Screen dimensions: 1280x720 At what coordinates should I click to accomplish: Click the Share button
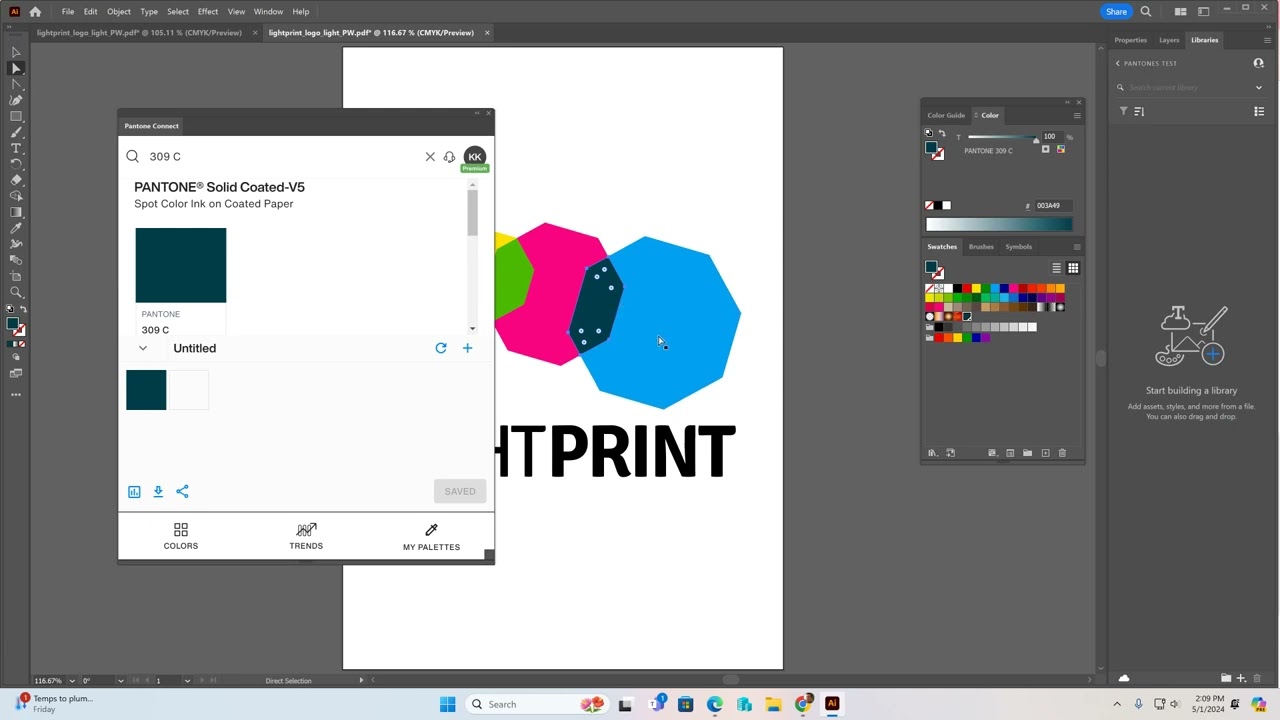[1116, 12]
